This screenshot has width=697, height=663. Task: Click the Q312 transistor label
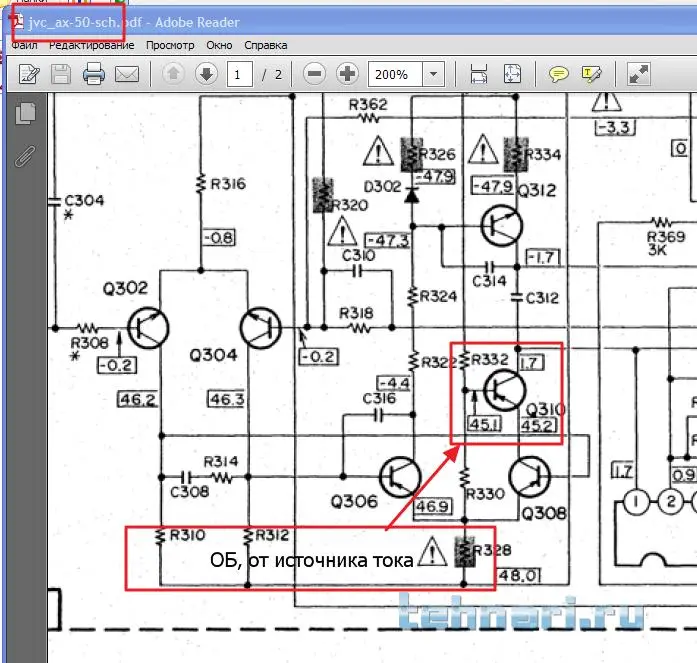[537, 191]
